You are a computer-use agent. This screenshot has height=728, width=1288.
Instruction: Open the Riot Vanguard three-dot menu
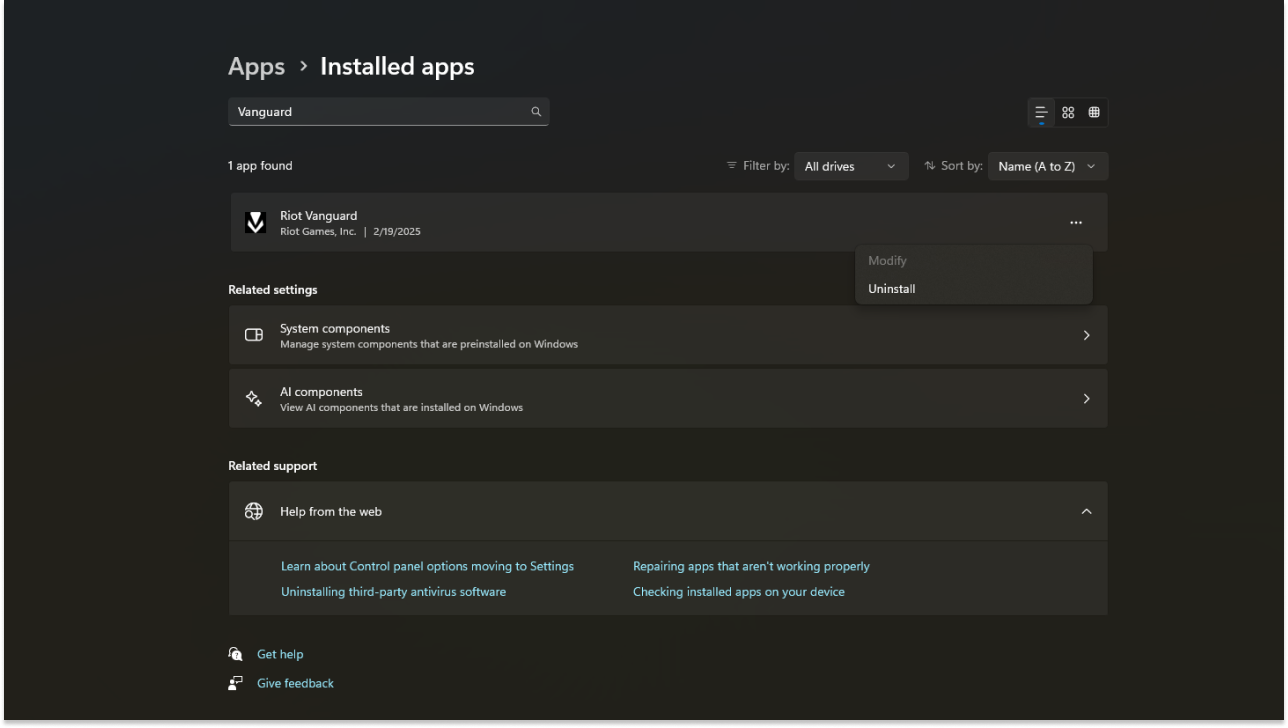point(1076,223)
